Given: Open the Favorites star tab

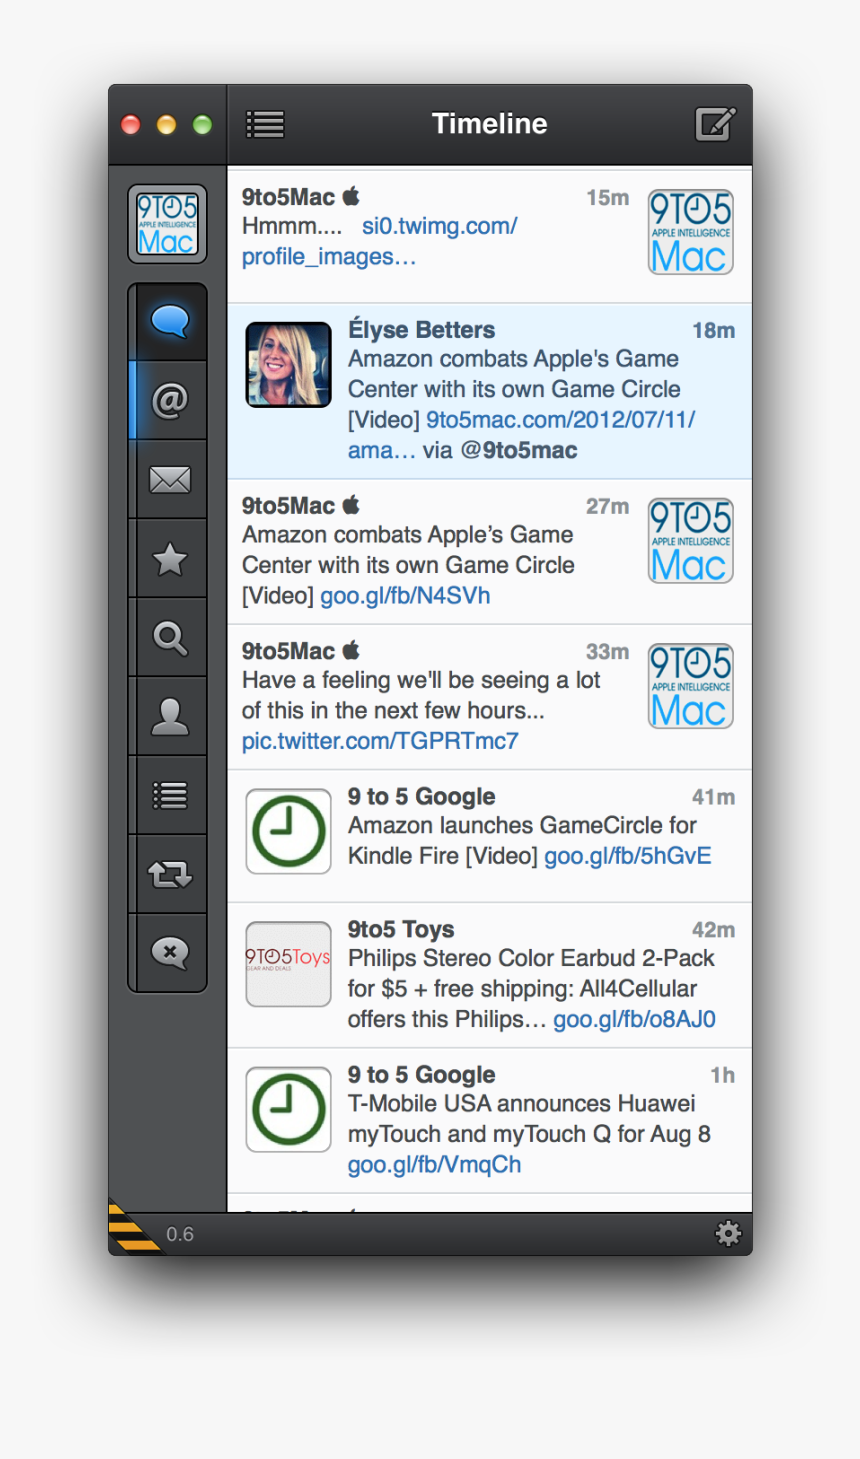Looking at the screenshot, I should click(x=169, y=559).
